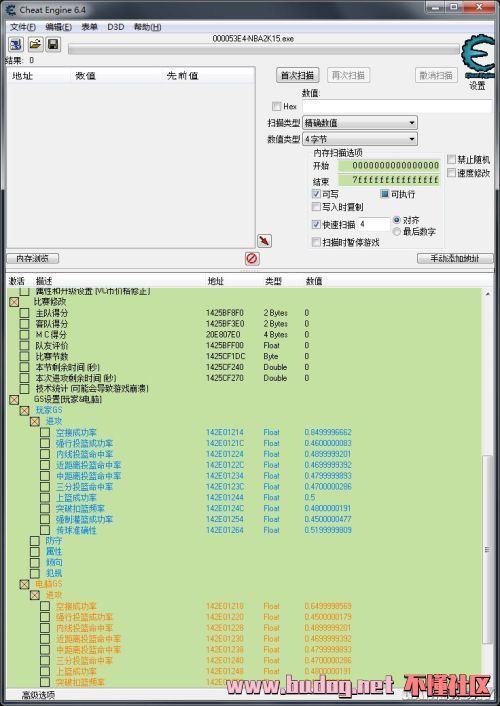Click the 设置 label under the logo
Image resolution: width=500 pixels, height=706 pixels.
(477, 86)
